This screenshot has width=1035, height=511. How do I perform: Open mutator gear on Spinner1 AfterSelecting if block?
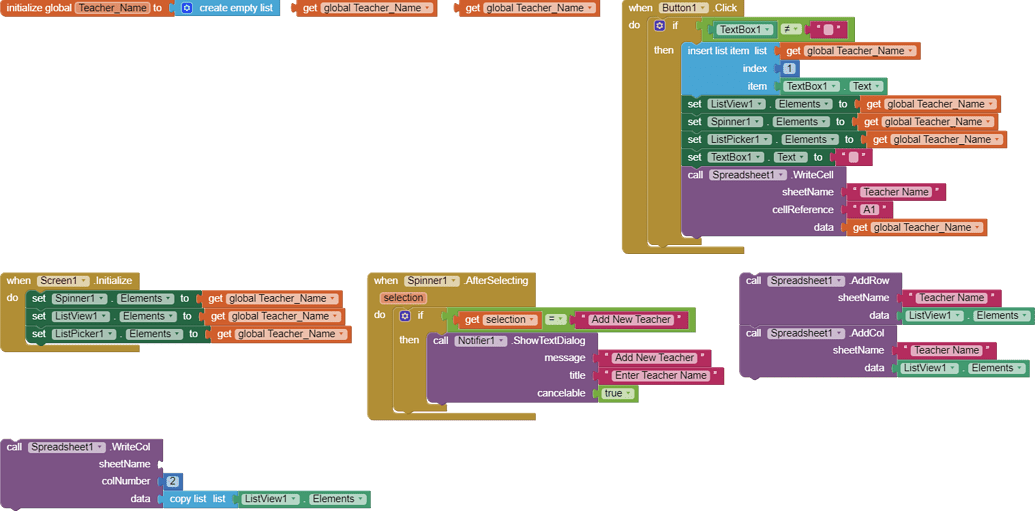tap(405, 316)
